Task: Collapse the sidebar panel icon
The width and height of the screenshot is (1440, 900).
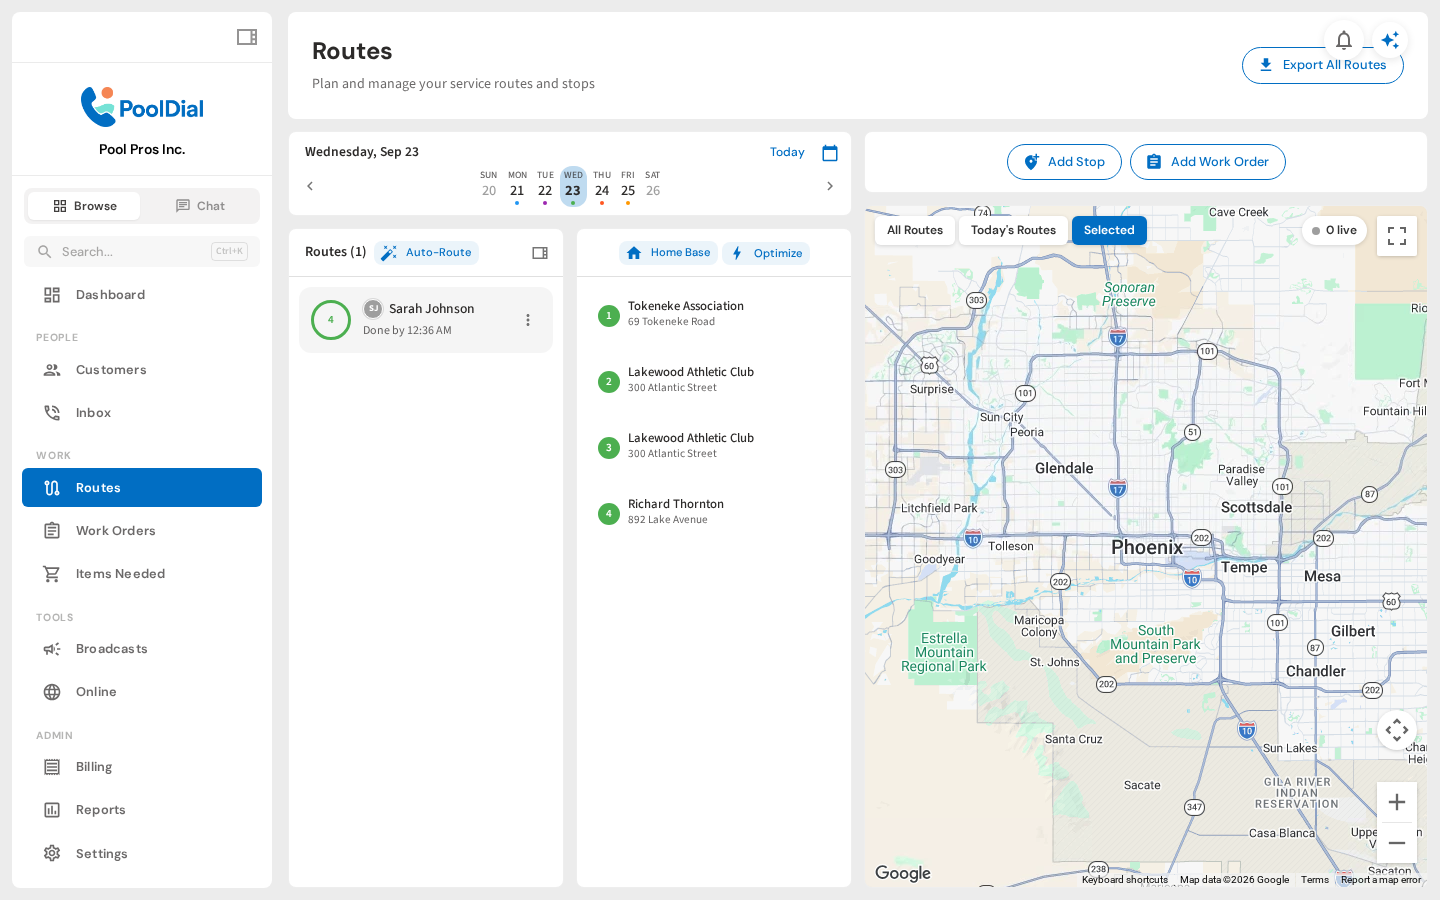Action: (x=247, y=37)
